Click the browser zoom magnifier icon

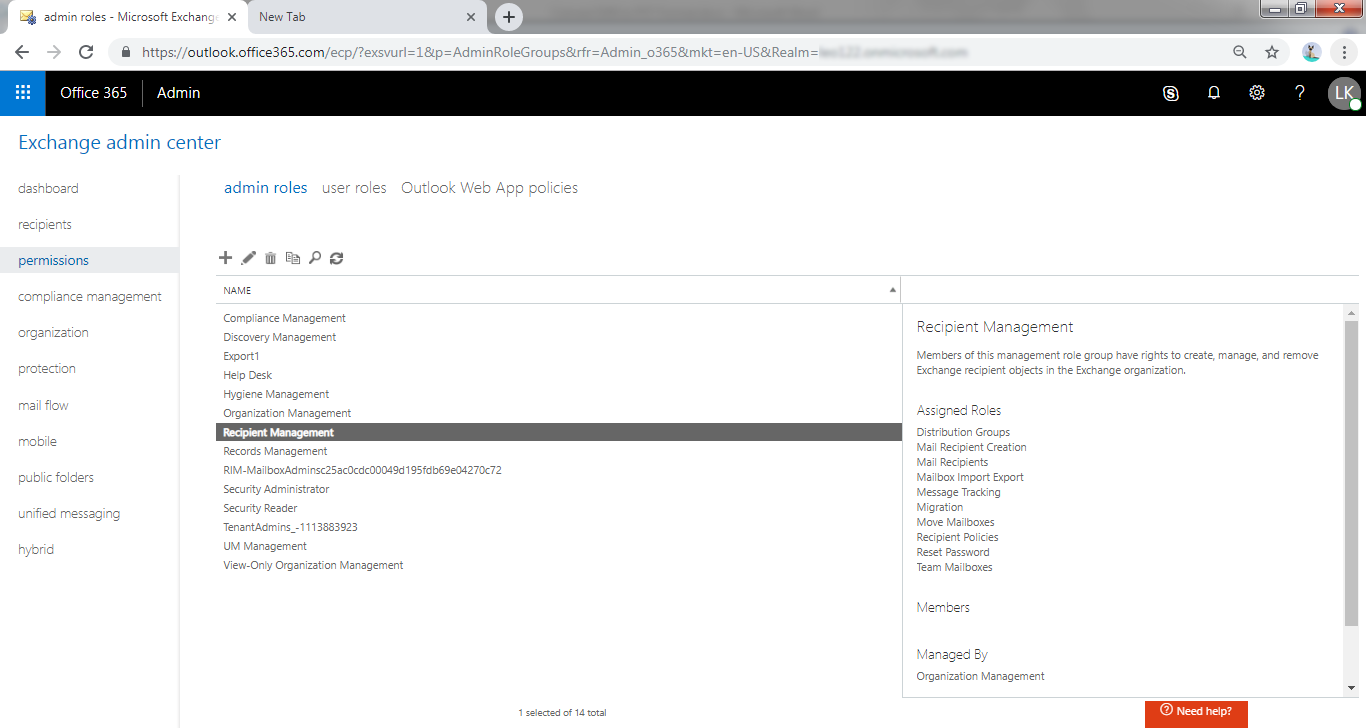pos(1240,52)
